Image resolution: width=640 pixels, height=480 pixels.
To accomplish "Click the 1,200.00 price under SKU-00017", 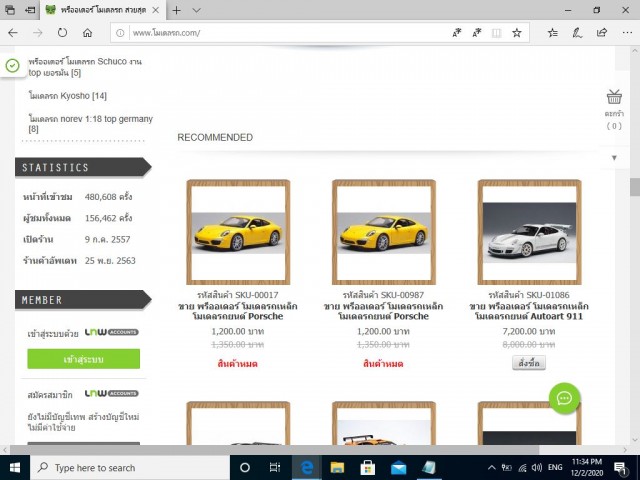I will click(238, 331).
